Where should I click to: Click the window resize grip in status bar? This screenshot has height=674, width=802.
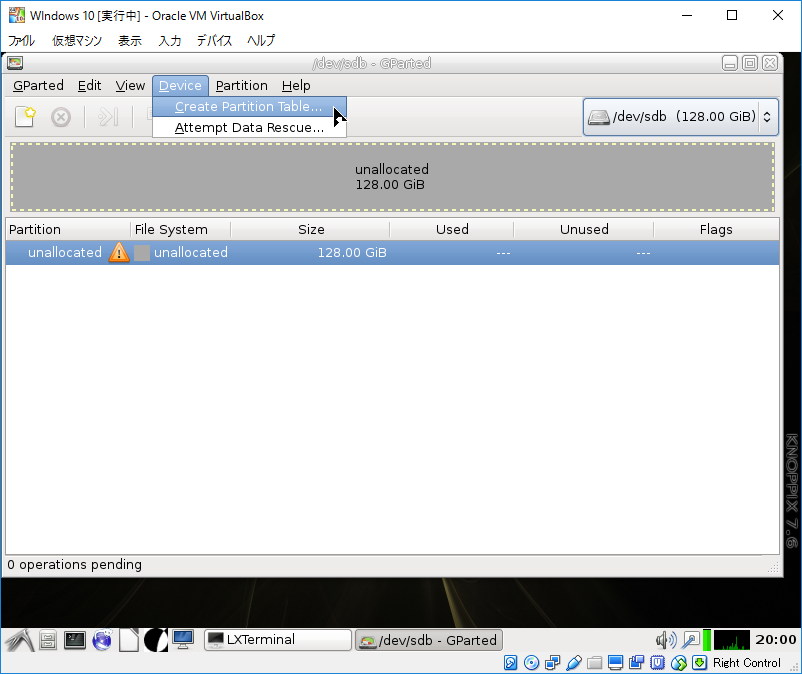[773, 567]
